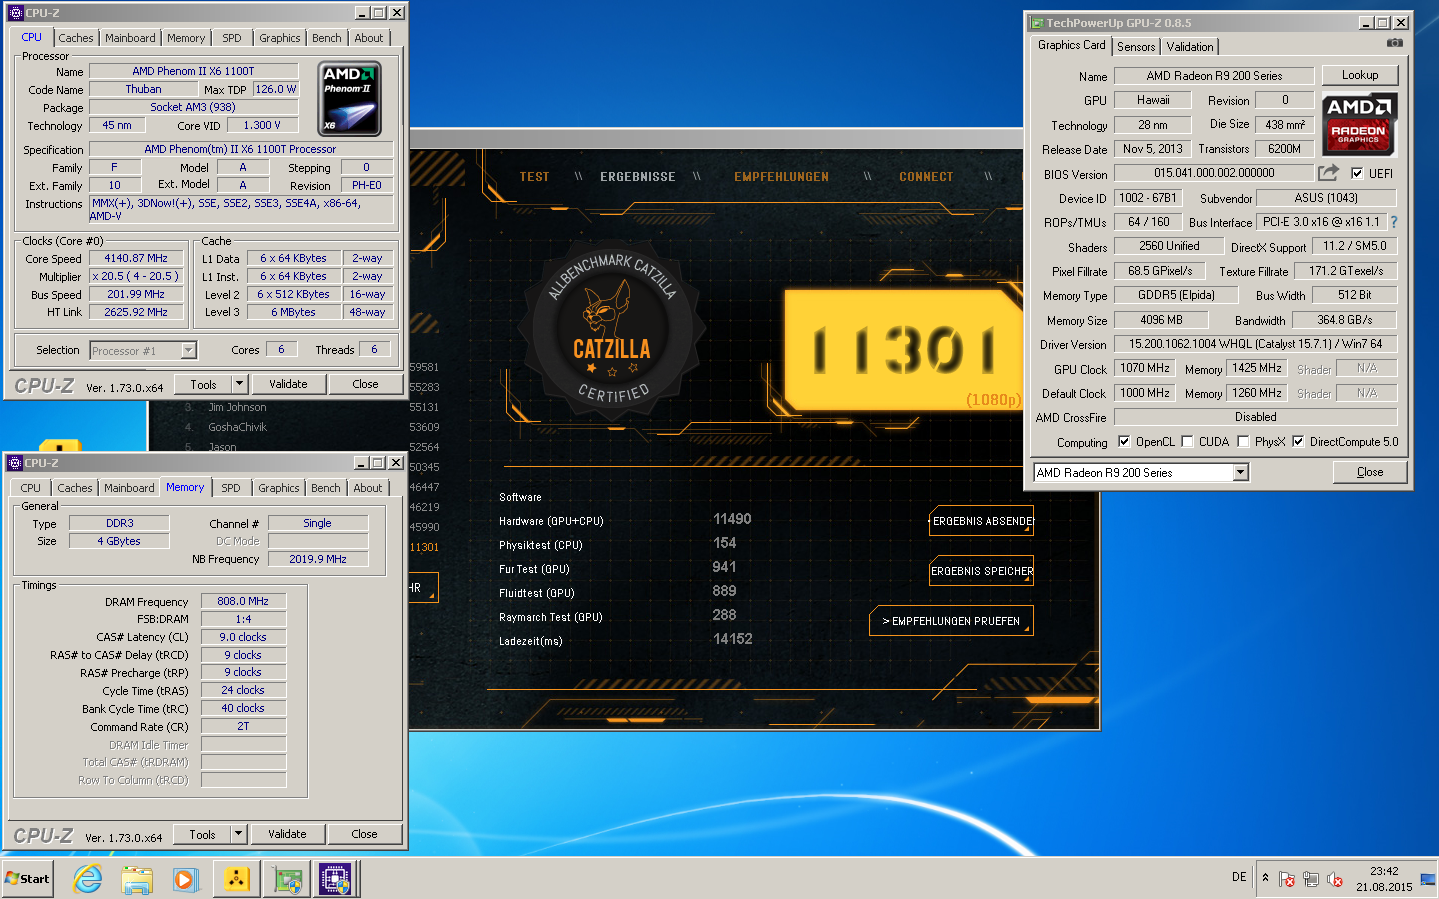Toggle the PhysX checkbox
Screen dimensions: 1439x899
pos(1243,441)
